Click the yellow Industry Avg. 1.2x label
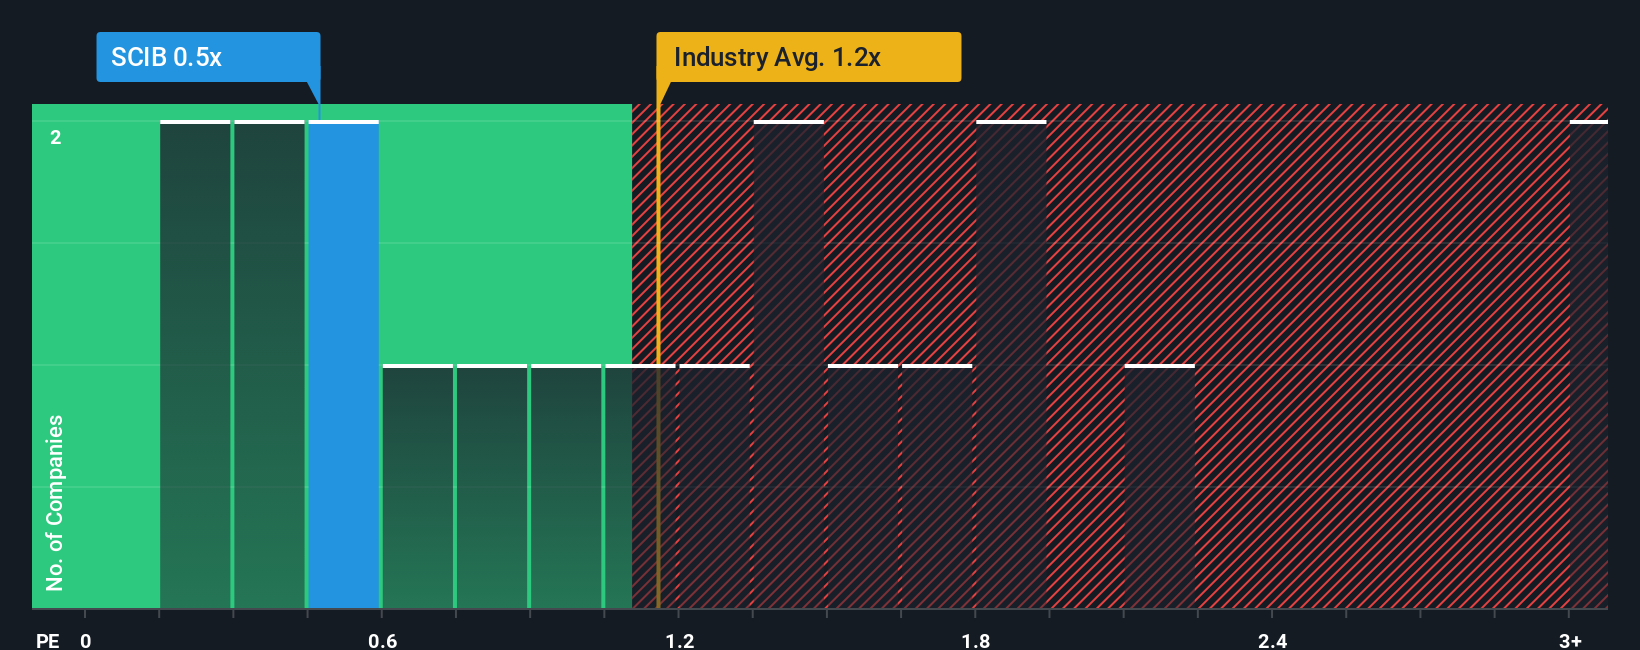Image resolution: width=1640 pixels, height=650 pixels. click(808, 57)
